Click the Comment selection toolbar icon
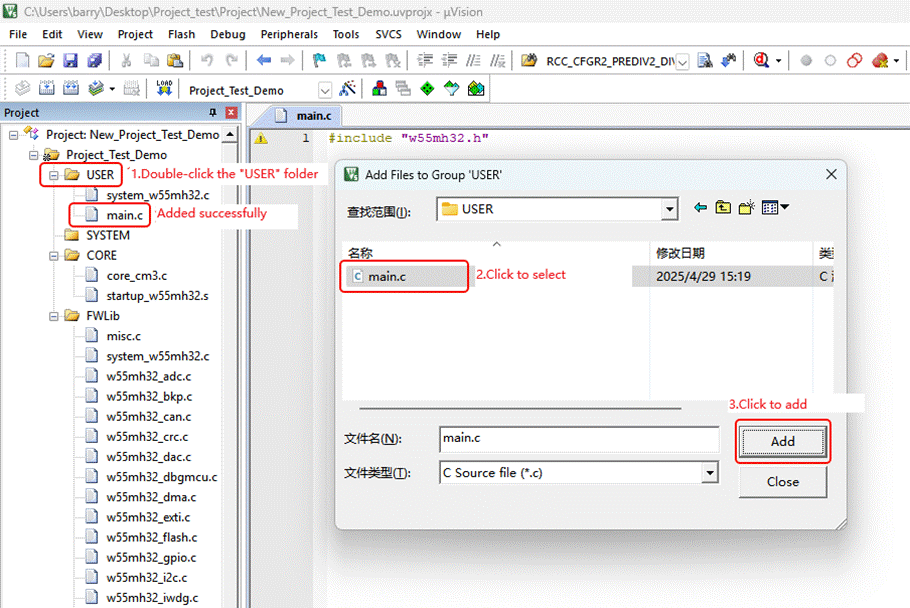The height and width of the screenshot is (608, 910). [x=474, y=60]
